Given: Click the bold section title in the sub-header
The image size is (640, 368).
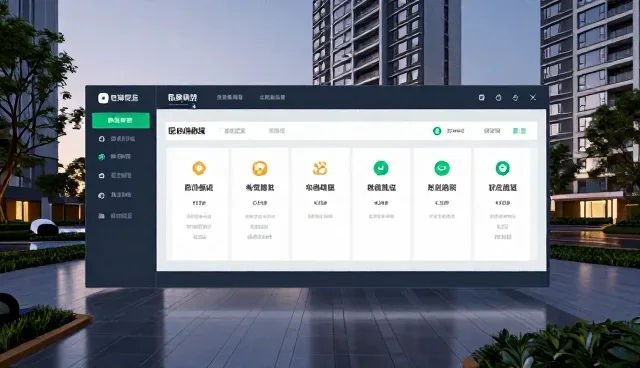Looking at the screenshot, I should coord(187,131).
